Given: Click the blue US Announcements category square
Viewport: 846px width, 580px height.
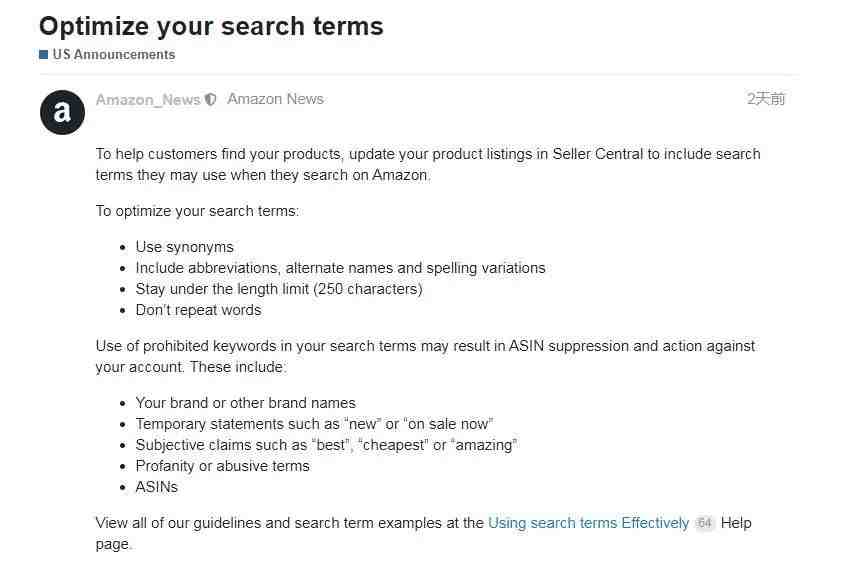Looking at the screenshot, I should pyautogui.click(x=44, y=54).
